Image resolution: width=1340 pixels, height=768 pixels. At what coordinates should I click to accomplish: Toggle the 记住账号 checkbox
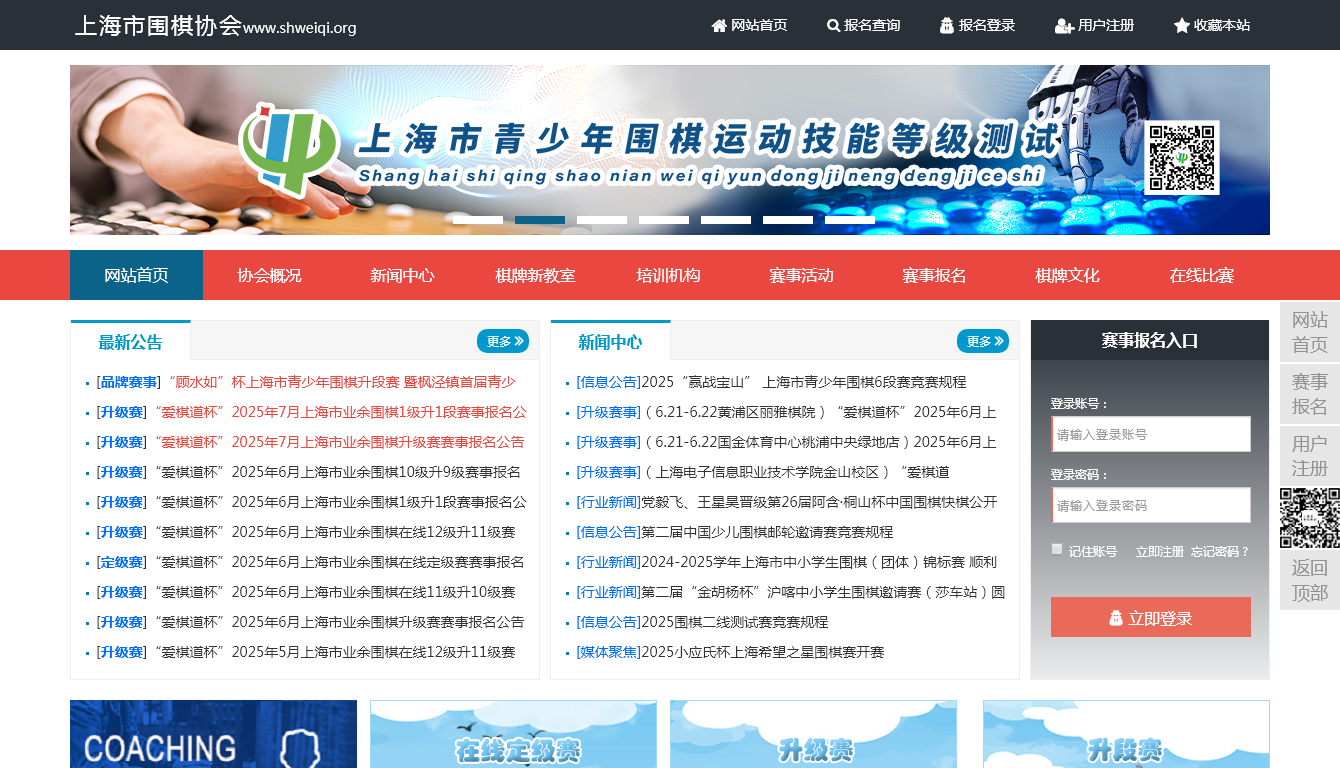[x=1057, y=549]
